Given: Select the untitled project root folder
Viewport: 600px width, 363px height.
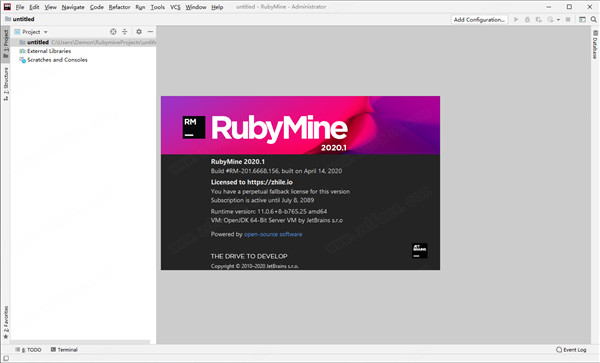Looking at the screenshot, I should coord(83,42).
